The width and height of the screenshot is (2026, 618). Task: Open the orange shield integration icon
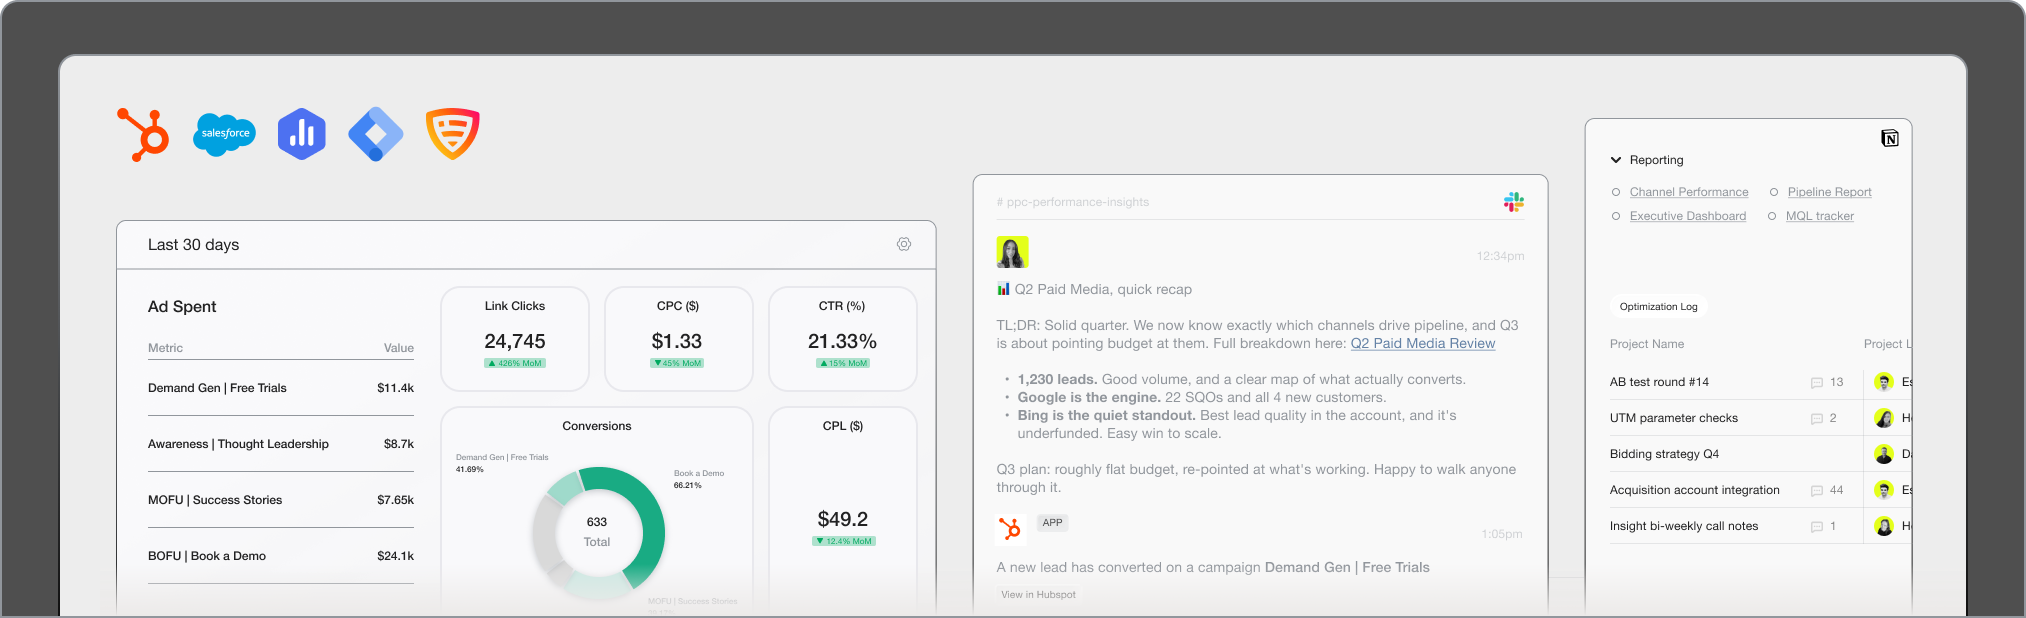(x=453, y=134)
